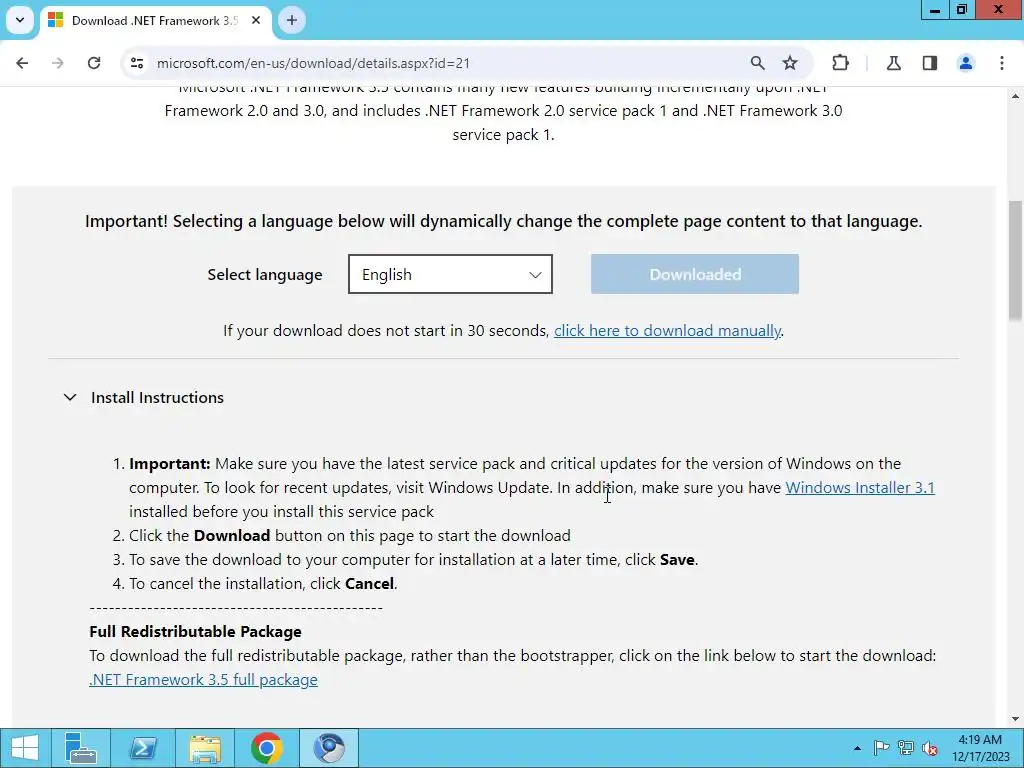Click the muted volume tray icon

pos(930,748)
